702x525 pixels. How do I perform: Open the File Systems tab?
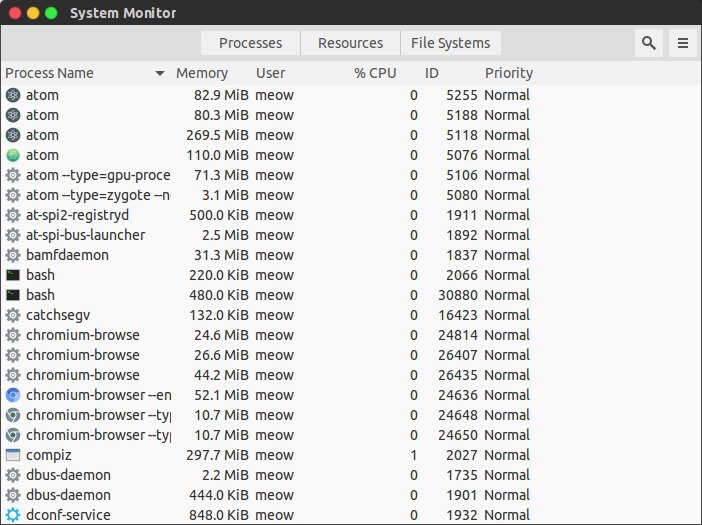pyautogui.click(x=450, y=43)
